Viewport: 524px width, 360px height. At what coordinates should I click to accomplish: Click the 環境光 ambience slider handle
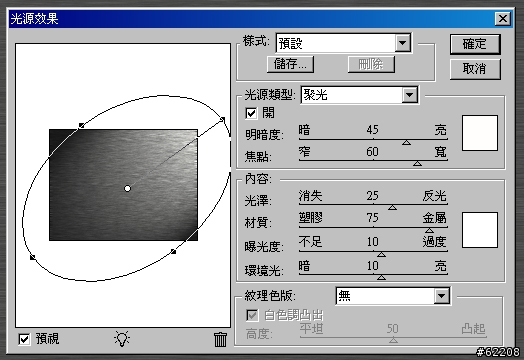(x=381, y=277)
